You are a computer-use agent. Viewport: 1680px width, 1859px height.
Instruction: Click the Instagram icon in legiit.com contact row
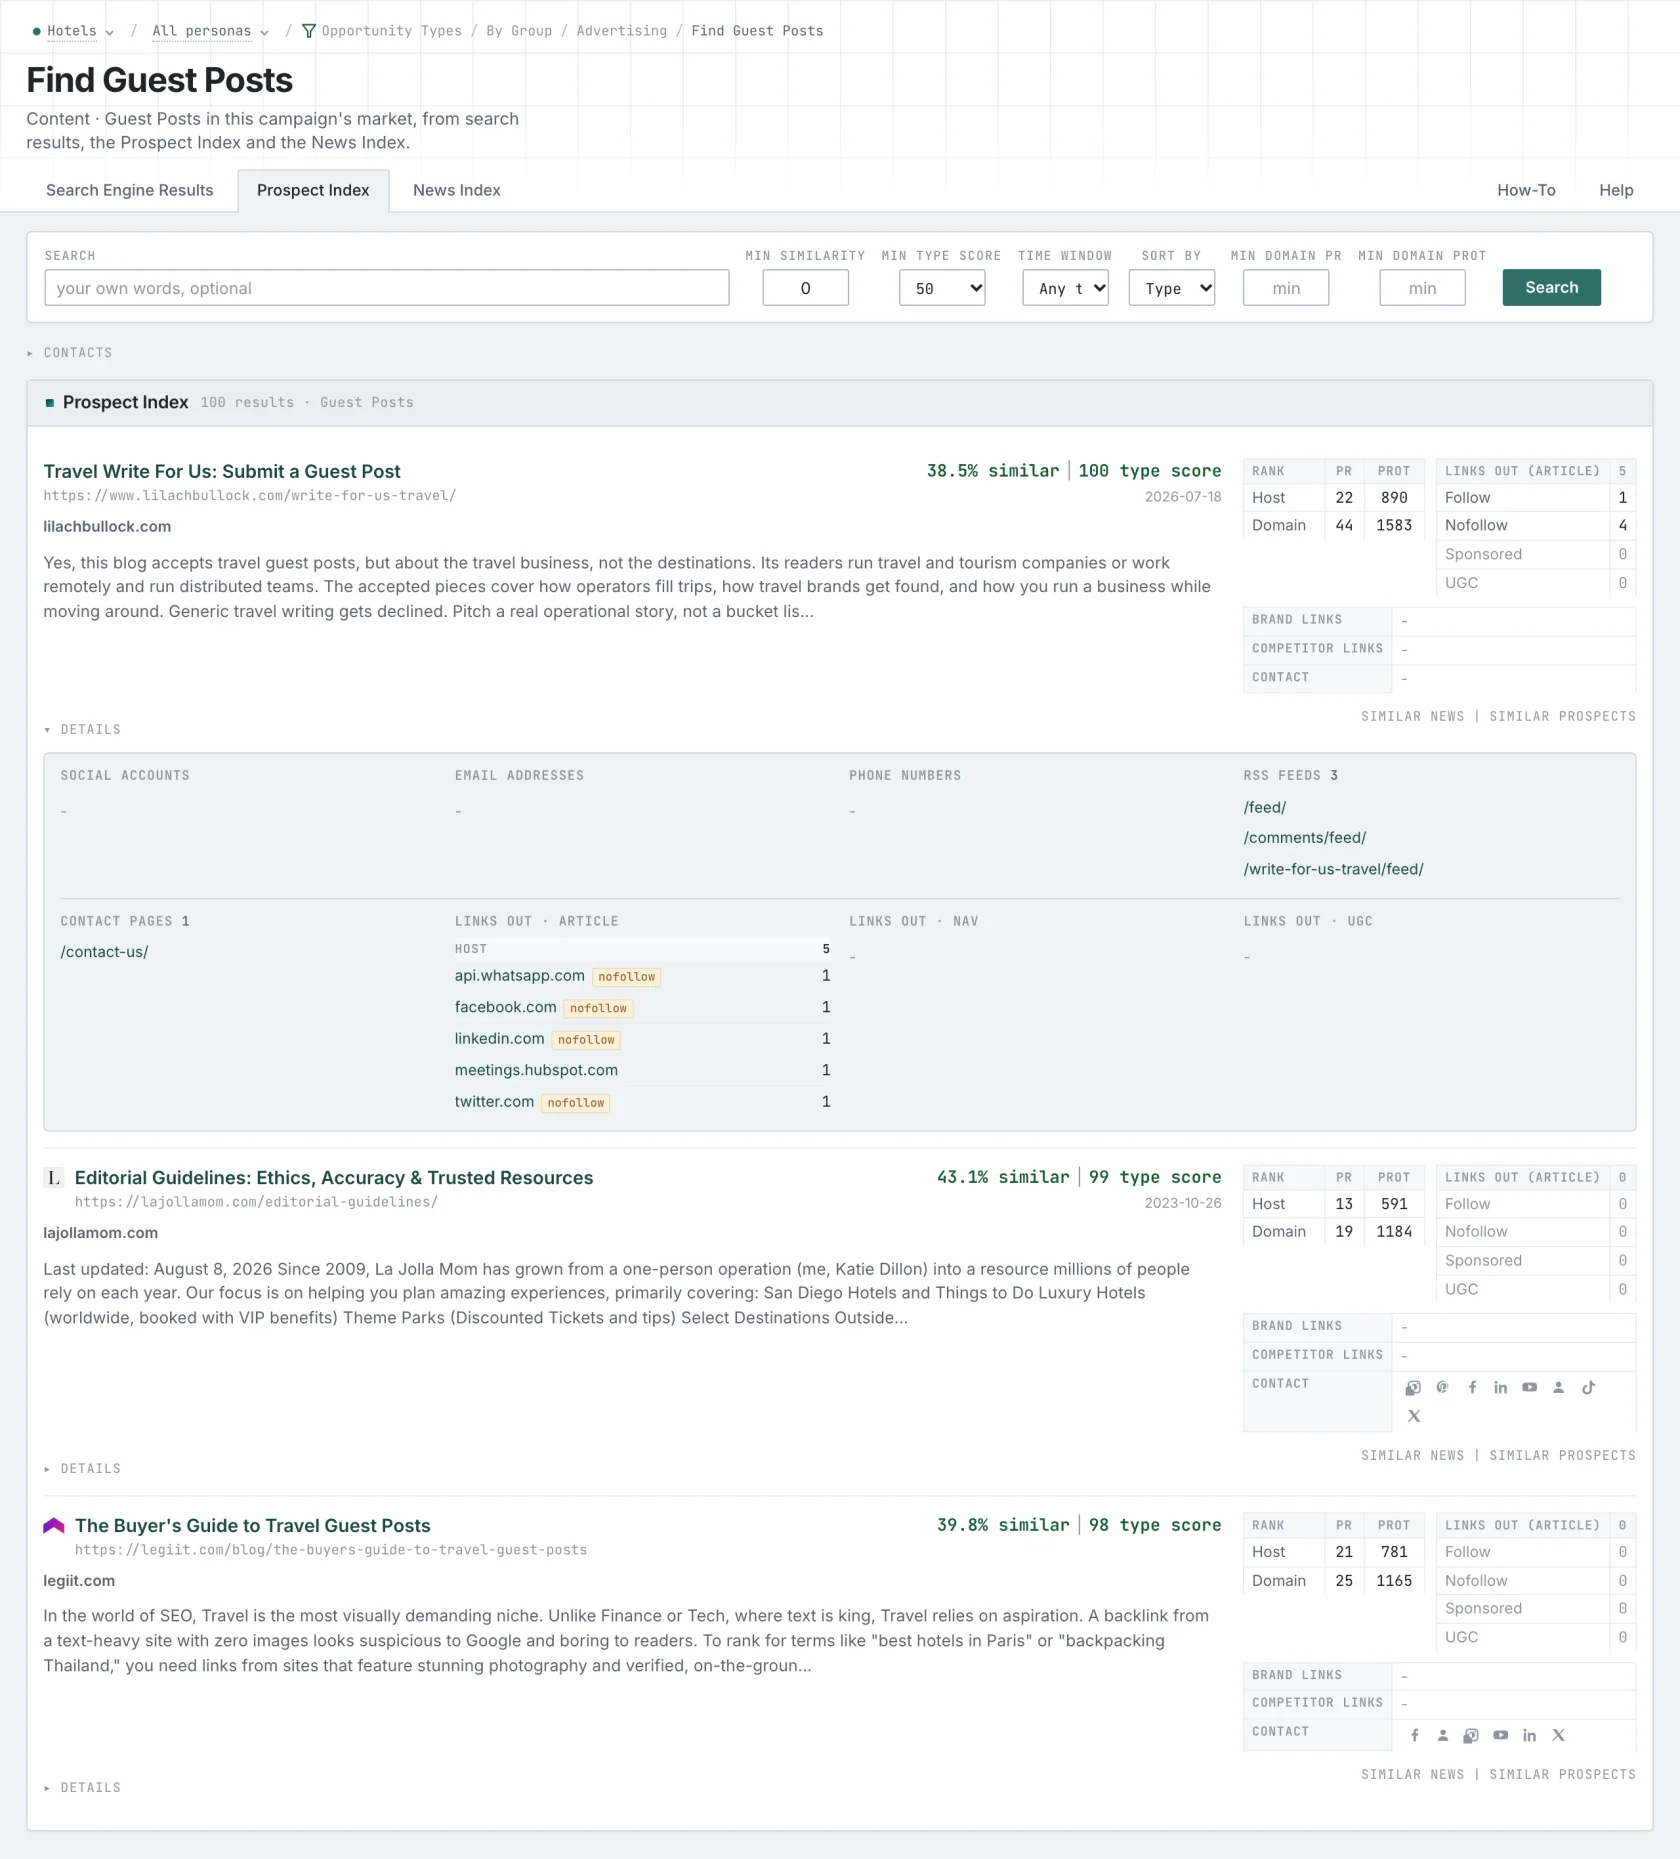click(x=1471, y=1735)
